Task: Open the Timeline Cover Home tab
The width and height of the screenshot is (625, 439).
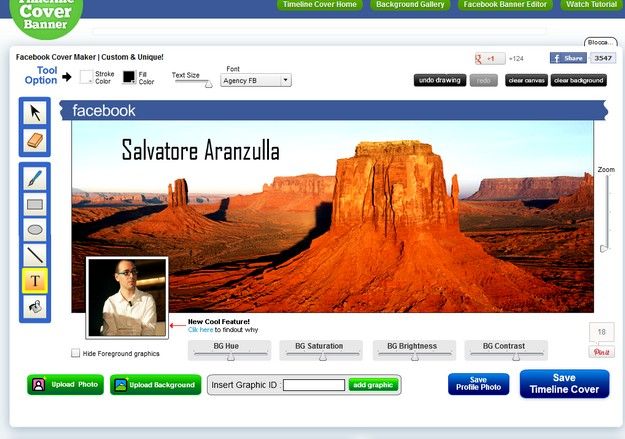Action: click(x=320, y=4)
